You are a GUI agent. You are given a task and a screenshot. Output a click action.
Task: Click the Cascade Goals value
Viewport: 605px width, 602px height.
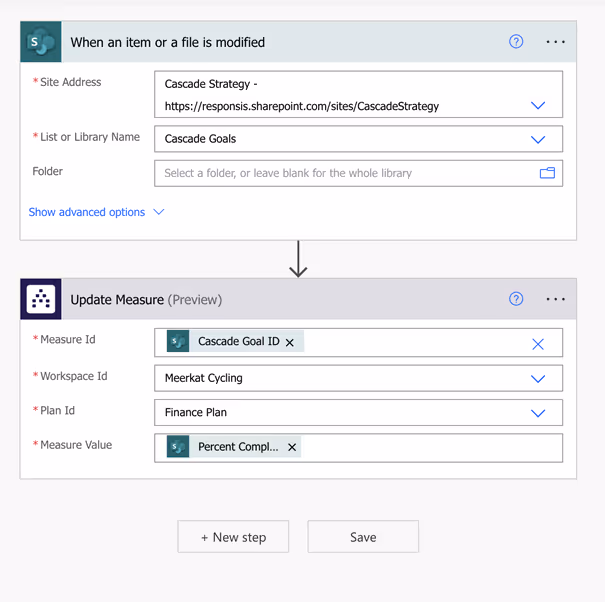pos(200,139)
